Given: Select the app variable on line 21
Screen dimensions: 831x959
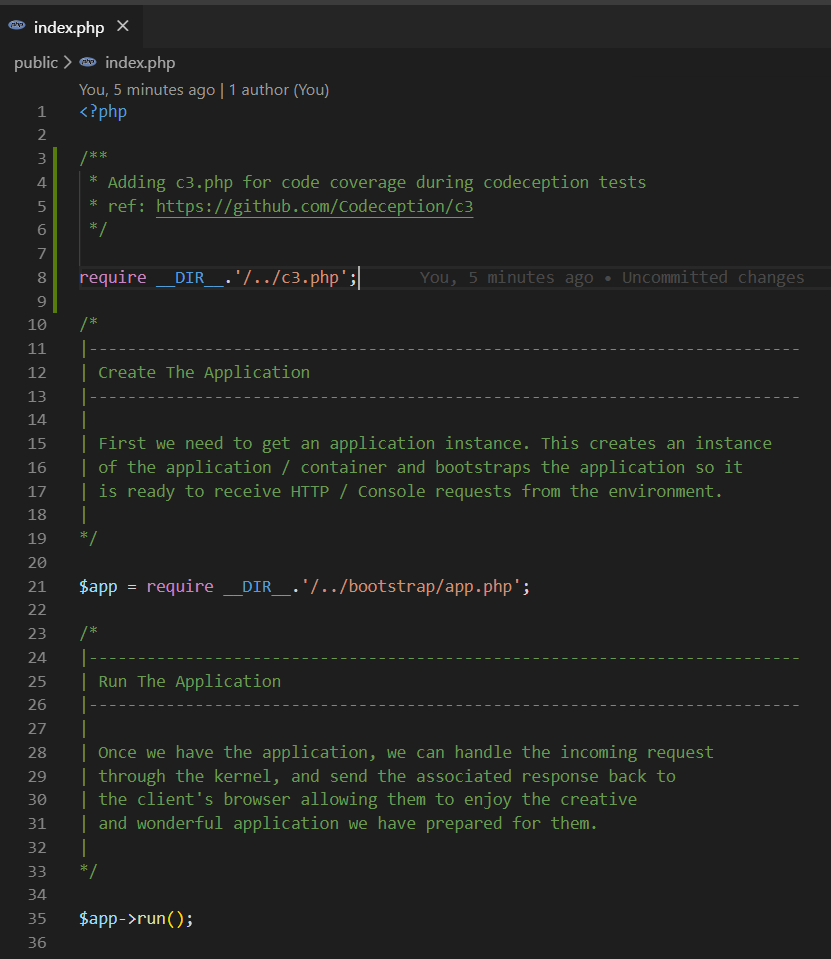Looking at the screenshot, I should [98, 586].
